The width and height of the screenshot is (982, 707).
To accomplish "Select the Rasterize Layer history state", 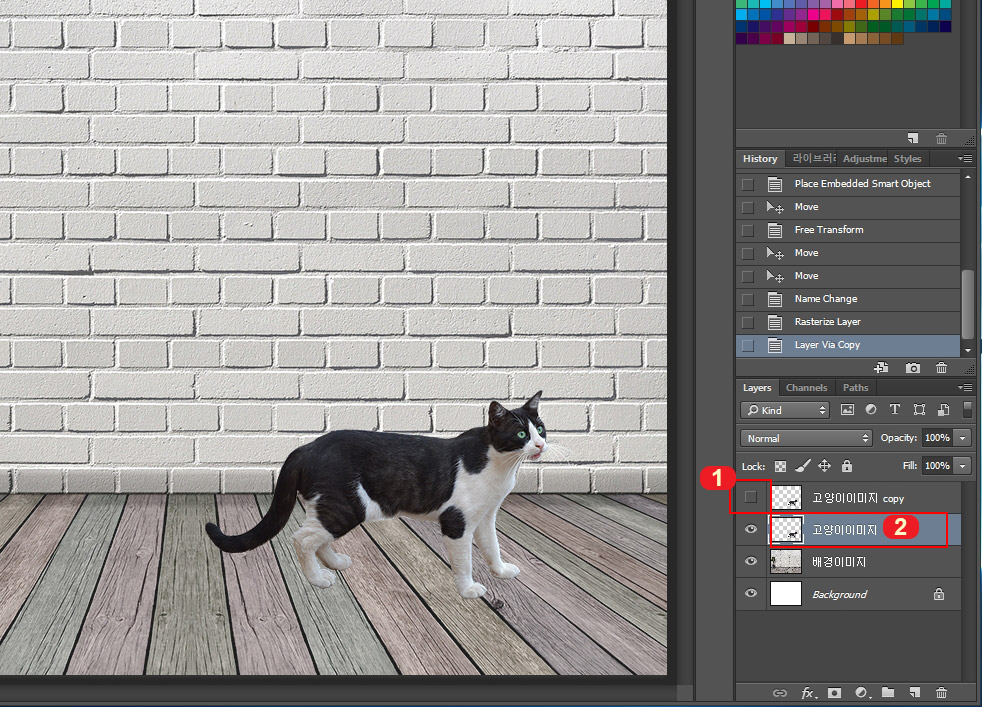I will (849, 322).
